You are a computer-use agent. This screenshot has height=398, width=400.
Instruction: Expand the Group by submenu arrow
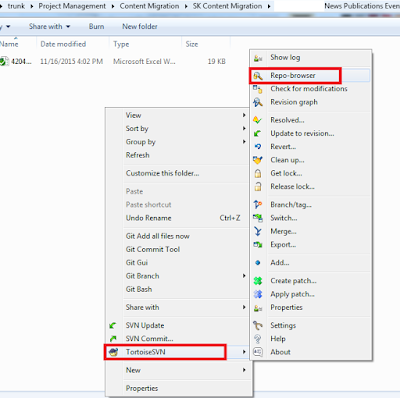pos(244,142)
